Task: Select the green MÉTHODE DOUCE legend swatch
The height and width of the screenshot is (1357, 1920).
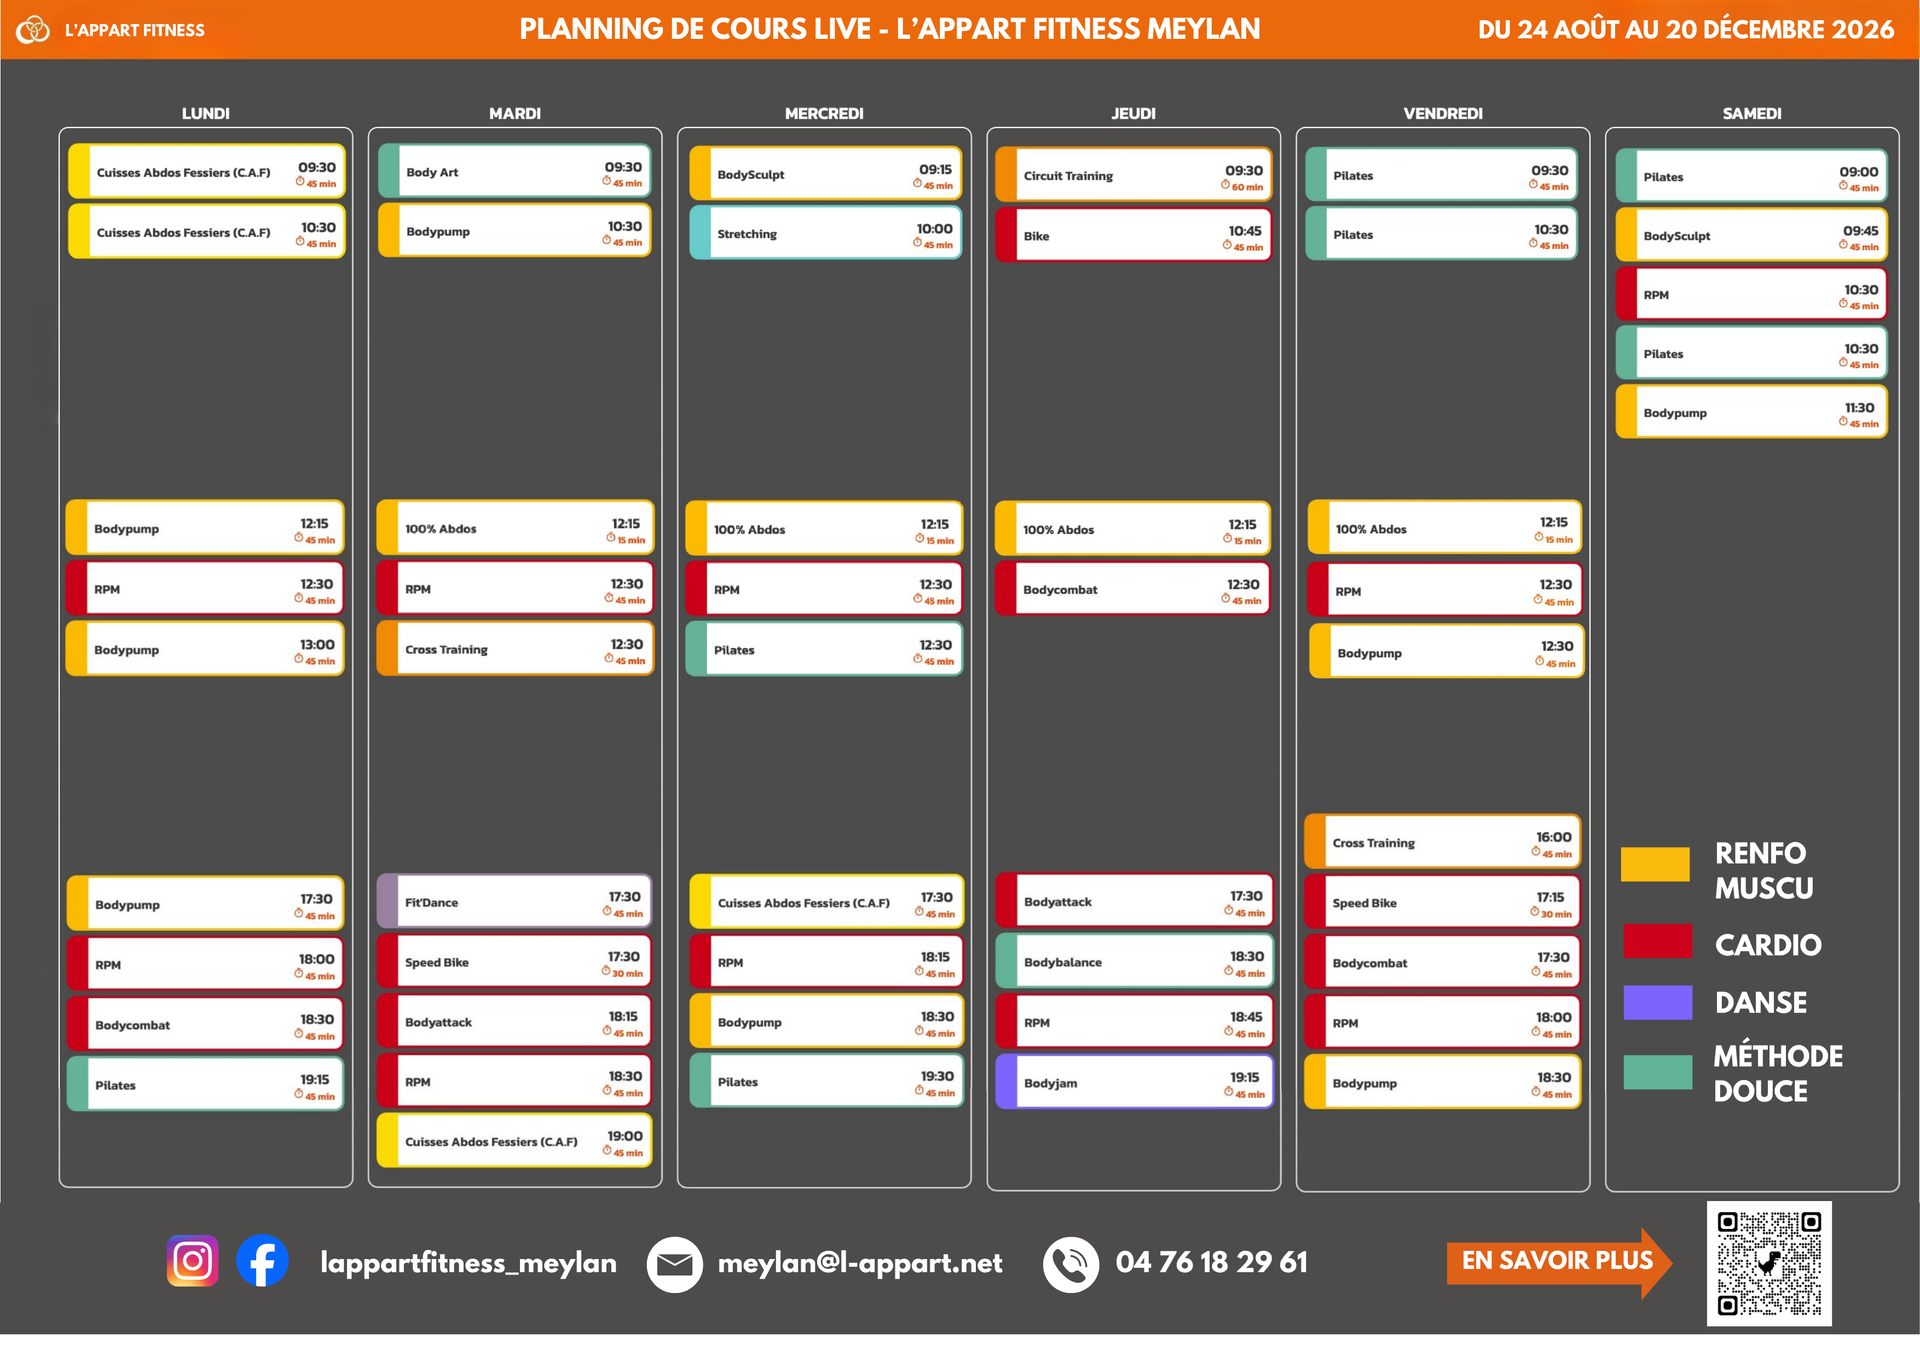Action: (x=1658, y=1072)
